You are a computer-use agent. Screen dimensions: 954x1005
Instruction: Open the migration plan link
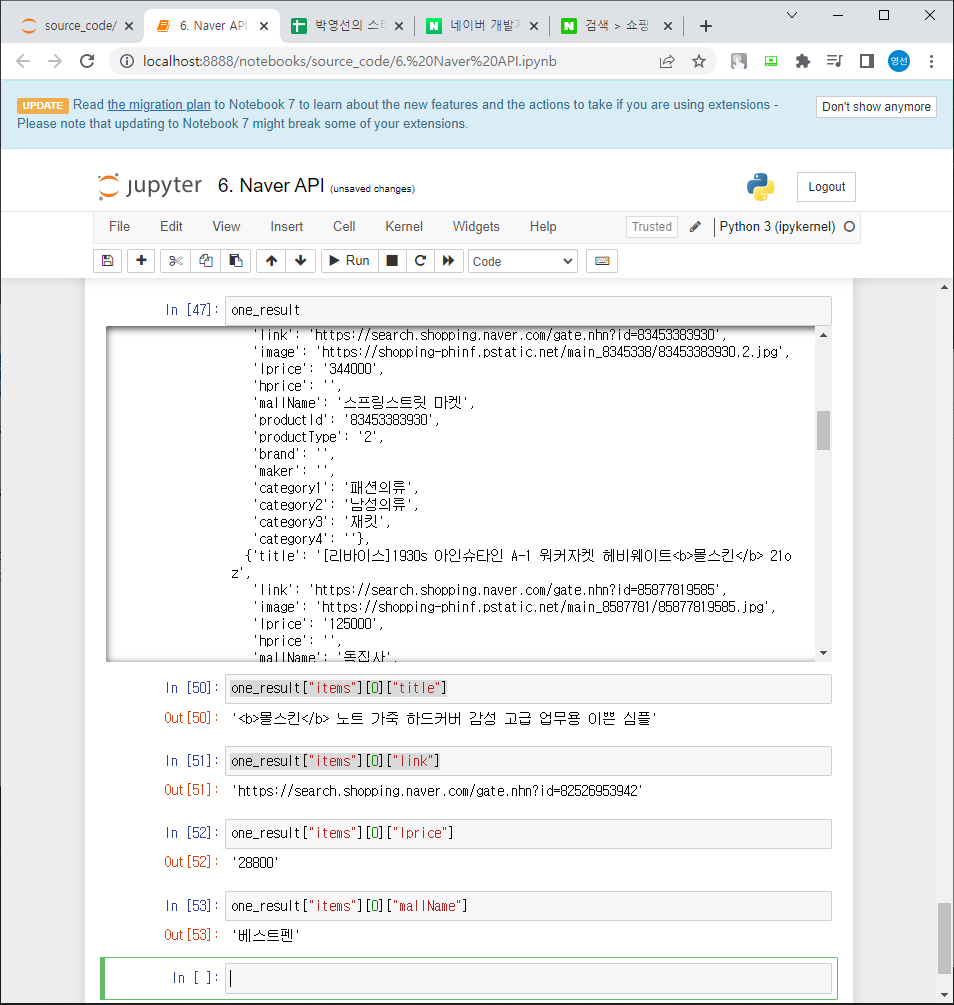pyautogui.click(x=159, y=105)
